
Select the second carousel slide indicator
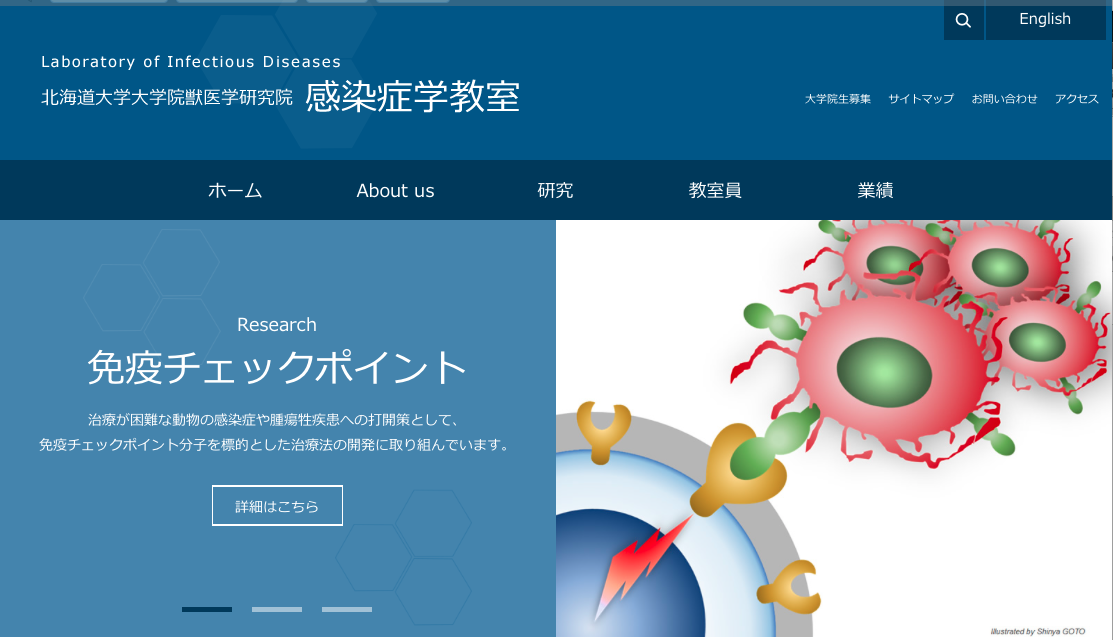pyautogui.click(x=277, y=609)
